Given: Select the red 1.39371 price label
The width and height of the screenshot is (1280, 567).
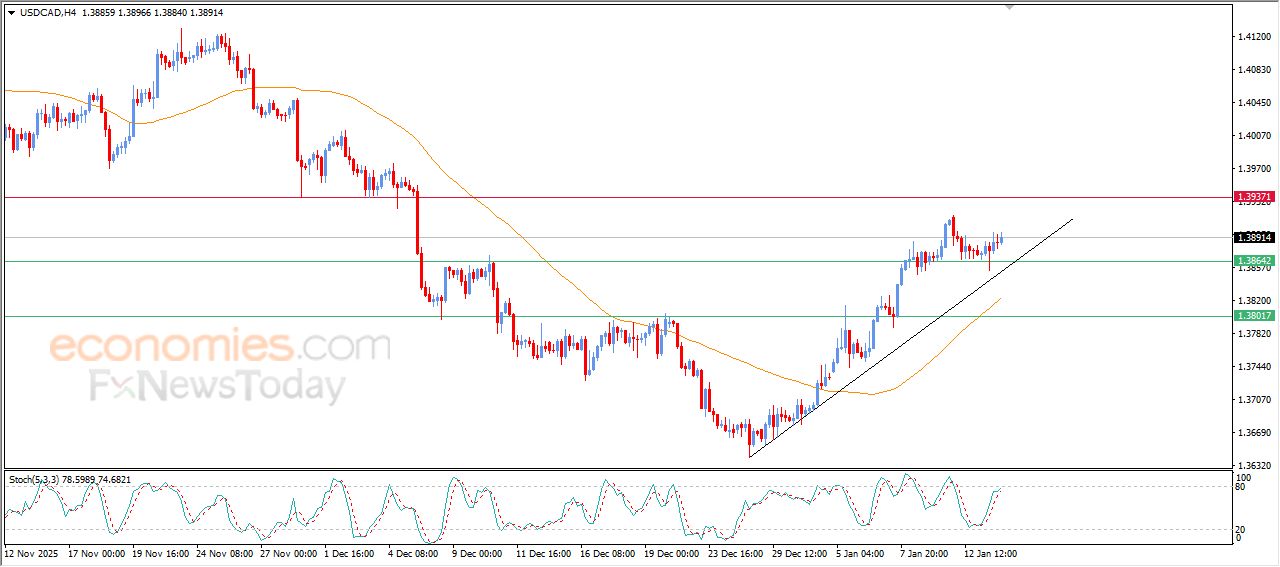Looking at the screenshot, I should pos(1254,197).
